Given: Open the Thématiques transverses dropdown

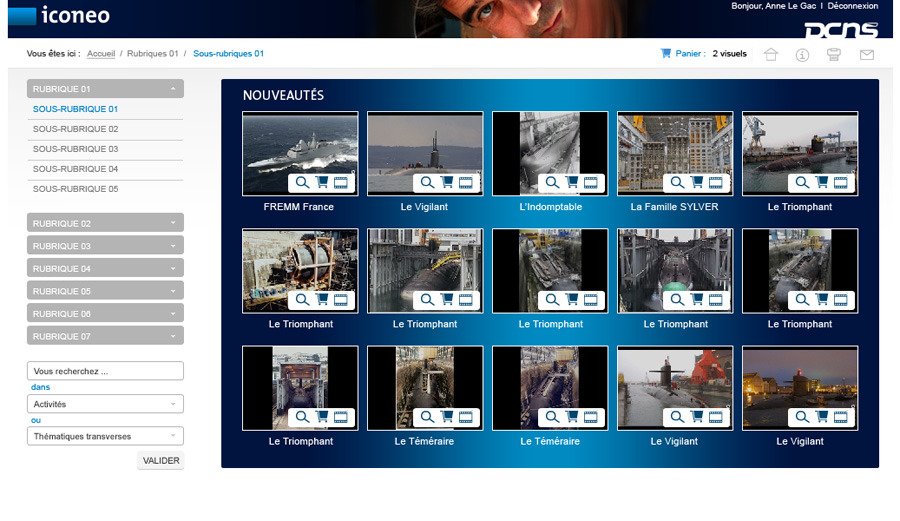Looking at the screenshot, I should point(105,436).
